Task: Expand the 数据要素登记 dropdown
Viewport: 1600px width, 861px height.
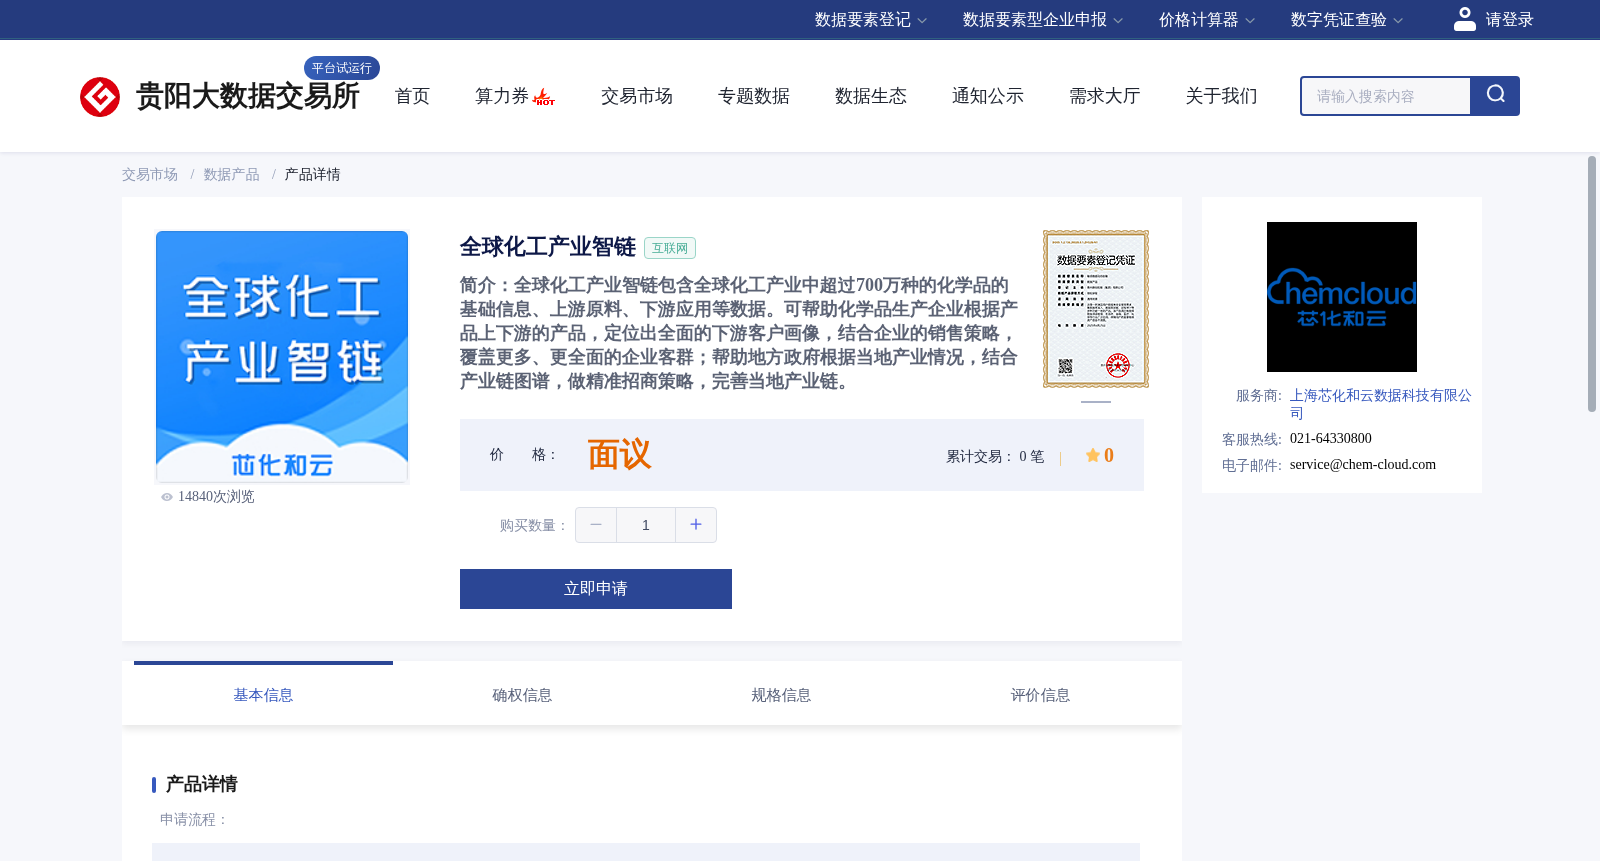Action: point(871,20)
